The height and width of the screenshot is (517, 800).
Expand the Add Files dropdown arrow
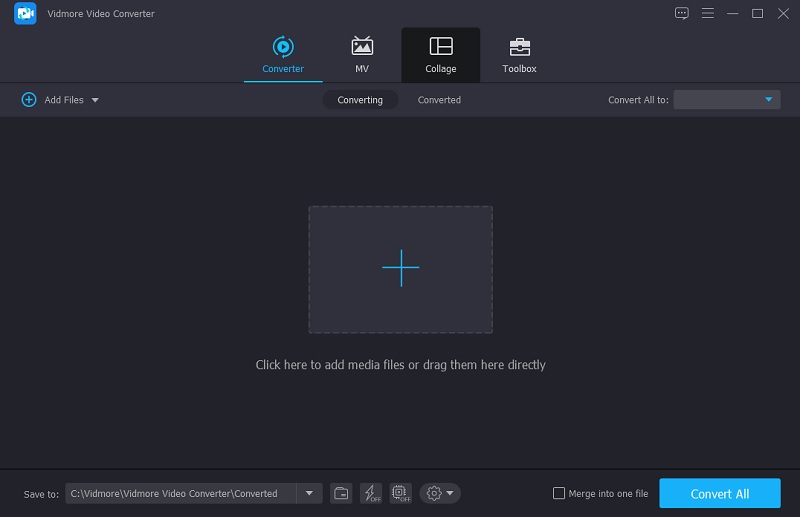coord(95,100)
